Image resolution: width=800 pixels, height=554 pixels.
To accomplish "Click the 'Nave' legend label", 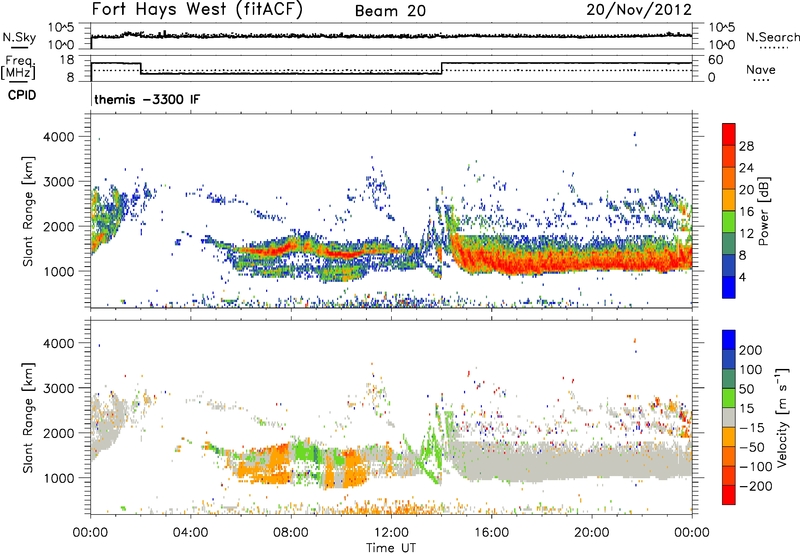I will click(x=761, y=69).
